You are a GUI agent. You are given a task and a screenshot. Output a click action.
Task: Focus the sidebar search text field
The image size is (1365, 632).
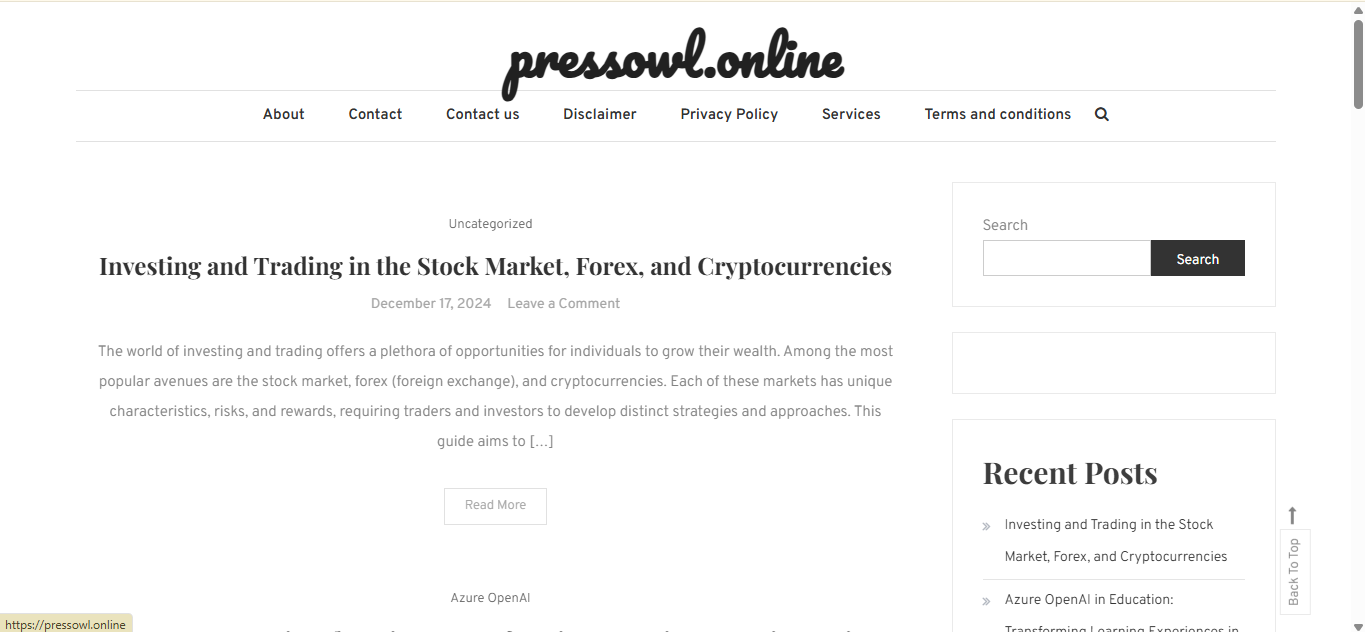1067,258
